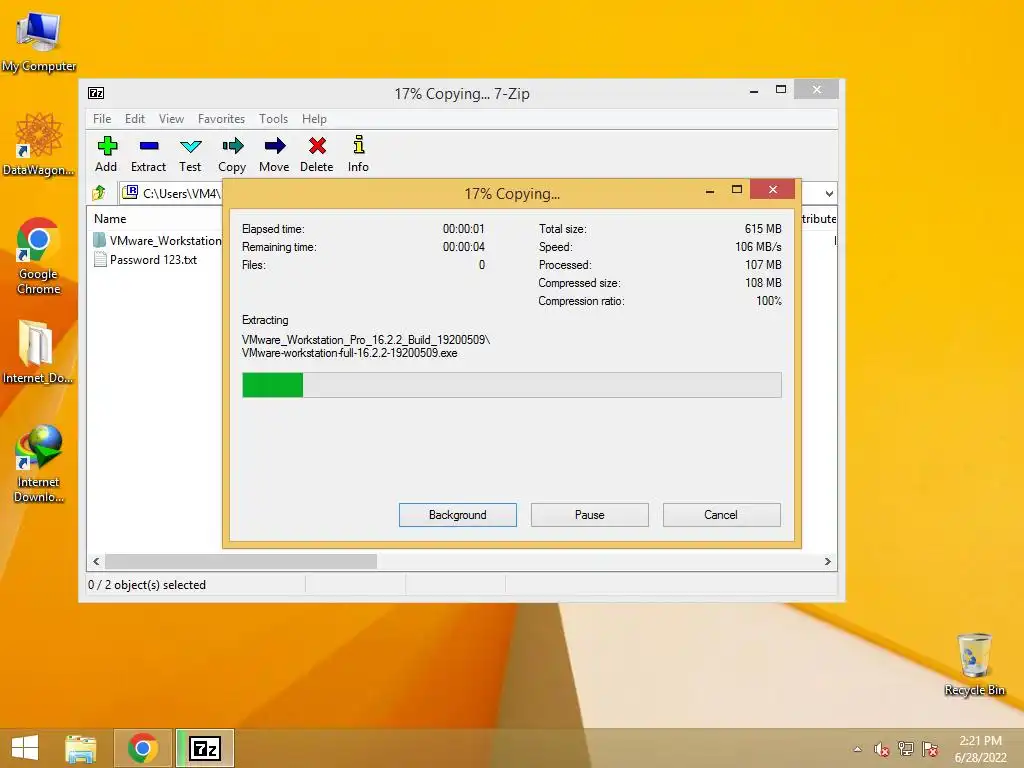Select Password 123.txt file
1024x768 pixels.
pos(145,259)
